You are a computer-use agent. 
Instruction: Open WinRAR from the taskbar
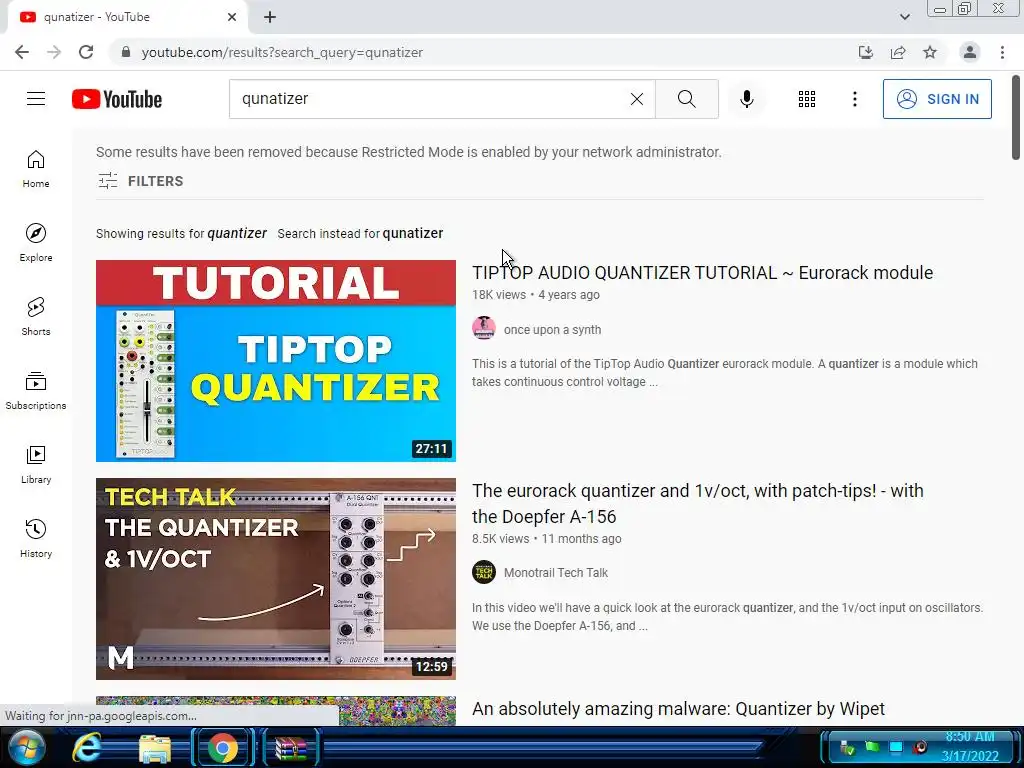click(291, 748)
